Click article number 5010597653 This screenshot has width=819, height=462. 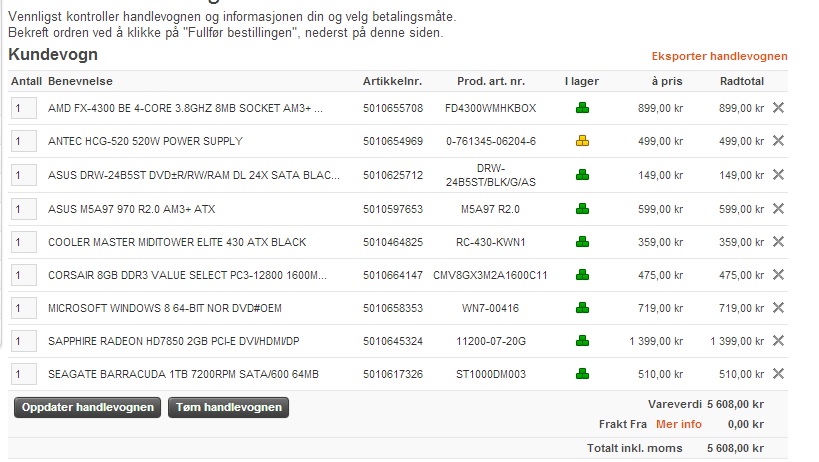pos(393,209)
